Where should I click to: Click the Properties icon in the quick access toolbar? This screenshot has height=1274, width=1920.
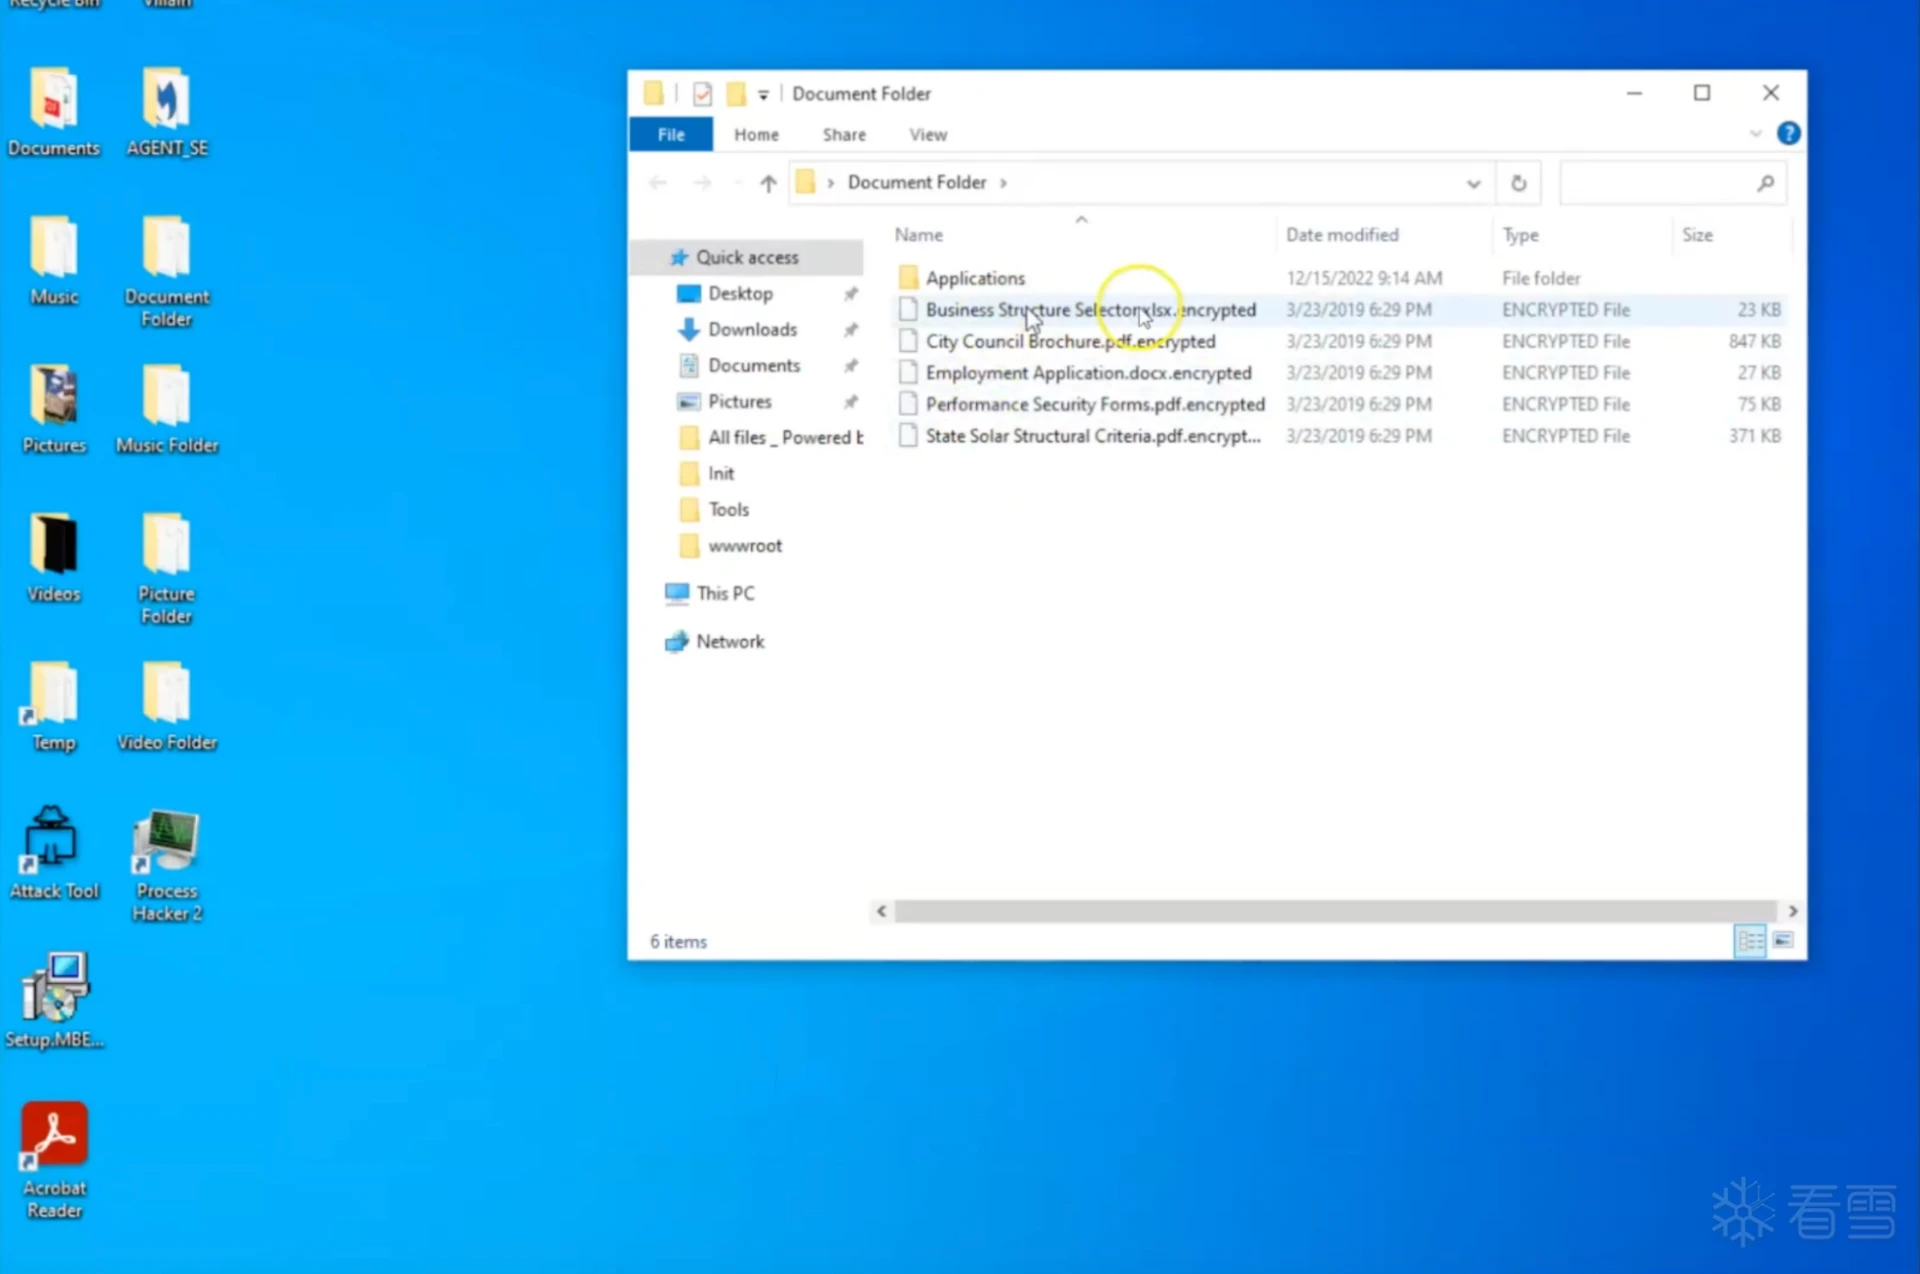[x=702, y=94]
